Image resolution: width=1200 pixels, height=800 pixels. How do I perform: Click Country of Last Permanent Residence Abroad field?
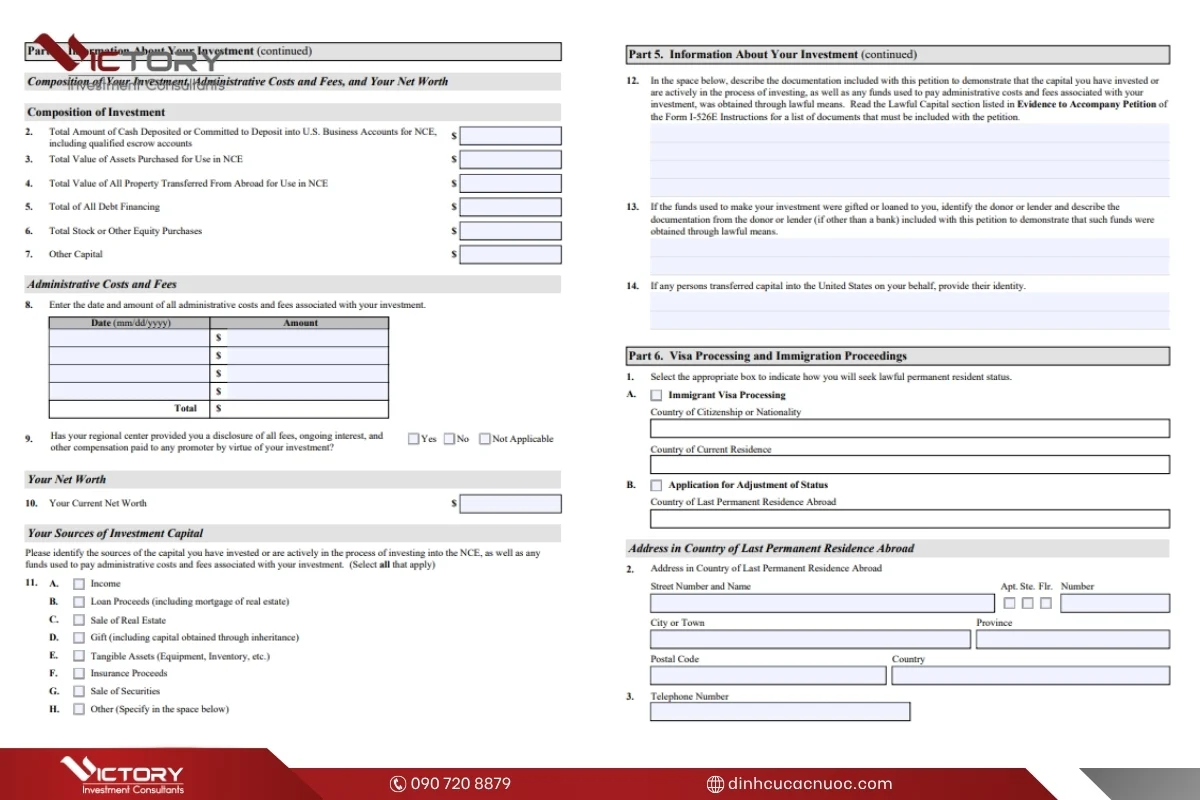[909, 519]
